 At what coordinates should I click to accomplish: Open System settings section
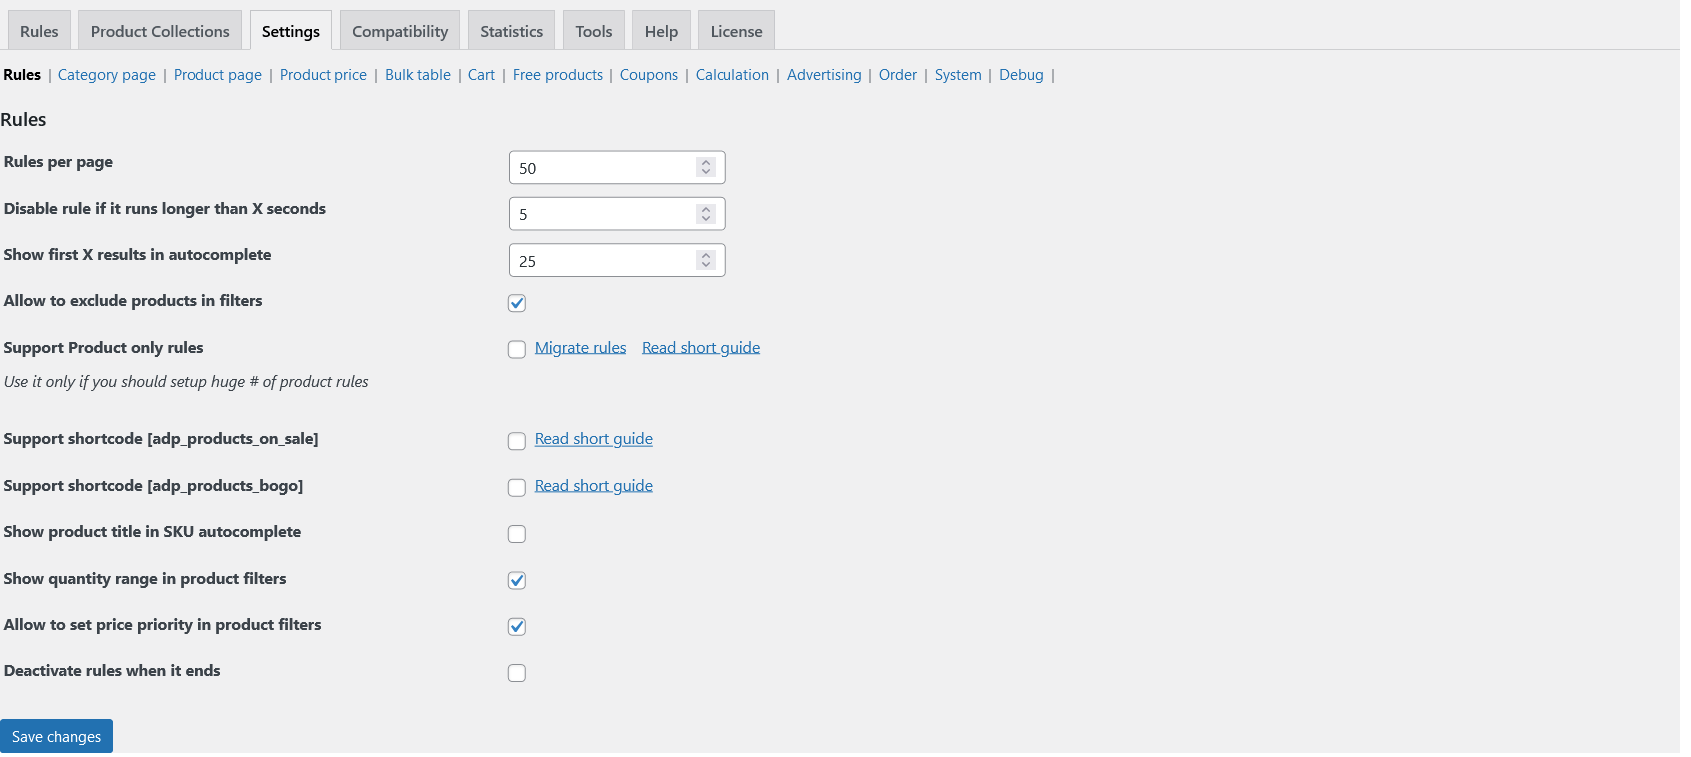tap(958, 75)
